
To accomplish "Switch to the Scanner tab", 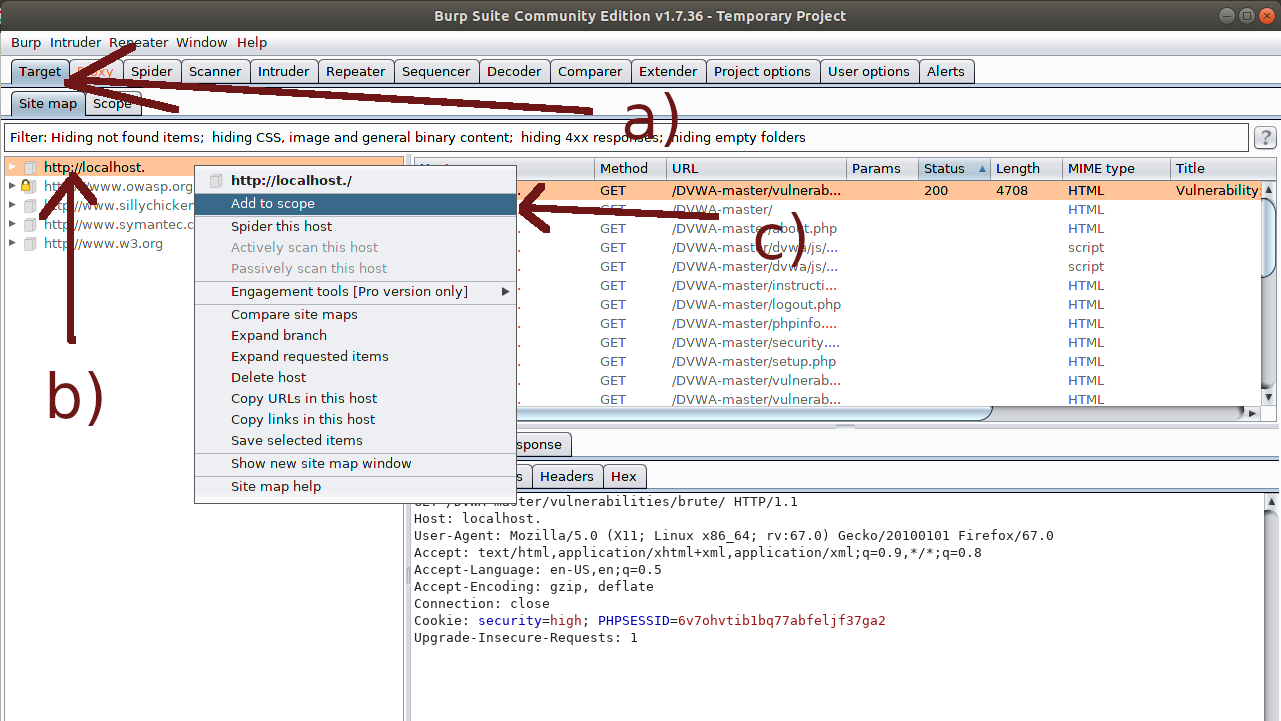I will 215,72.
